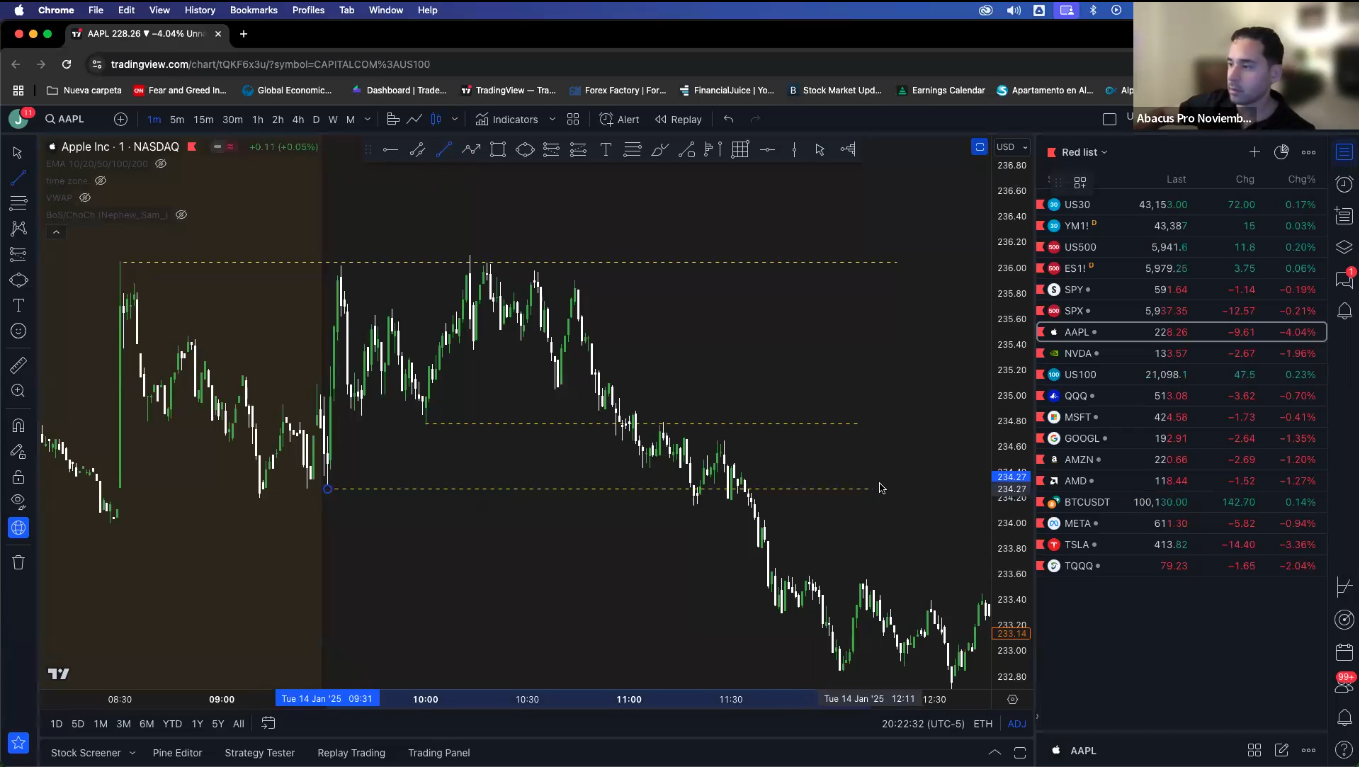Toggle magnet mode in left sidebar
1359x767 pixels.
coord(17,426)
